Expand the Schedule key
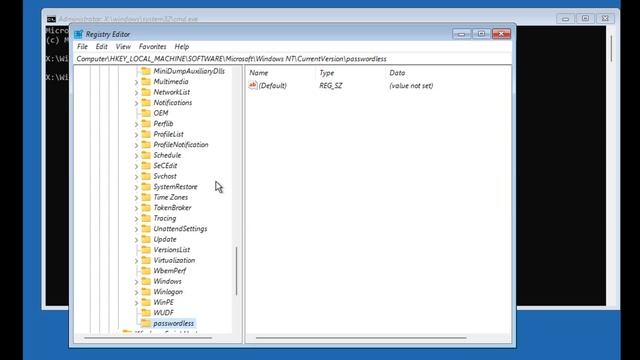 (x=136, y=156)
